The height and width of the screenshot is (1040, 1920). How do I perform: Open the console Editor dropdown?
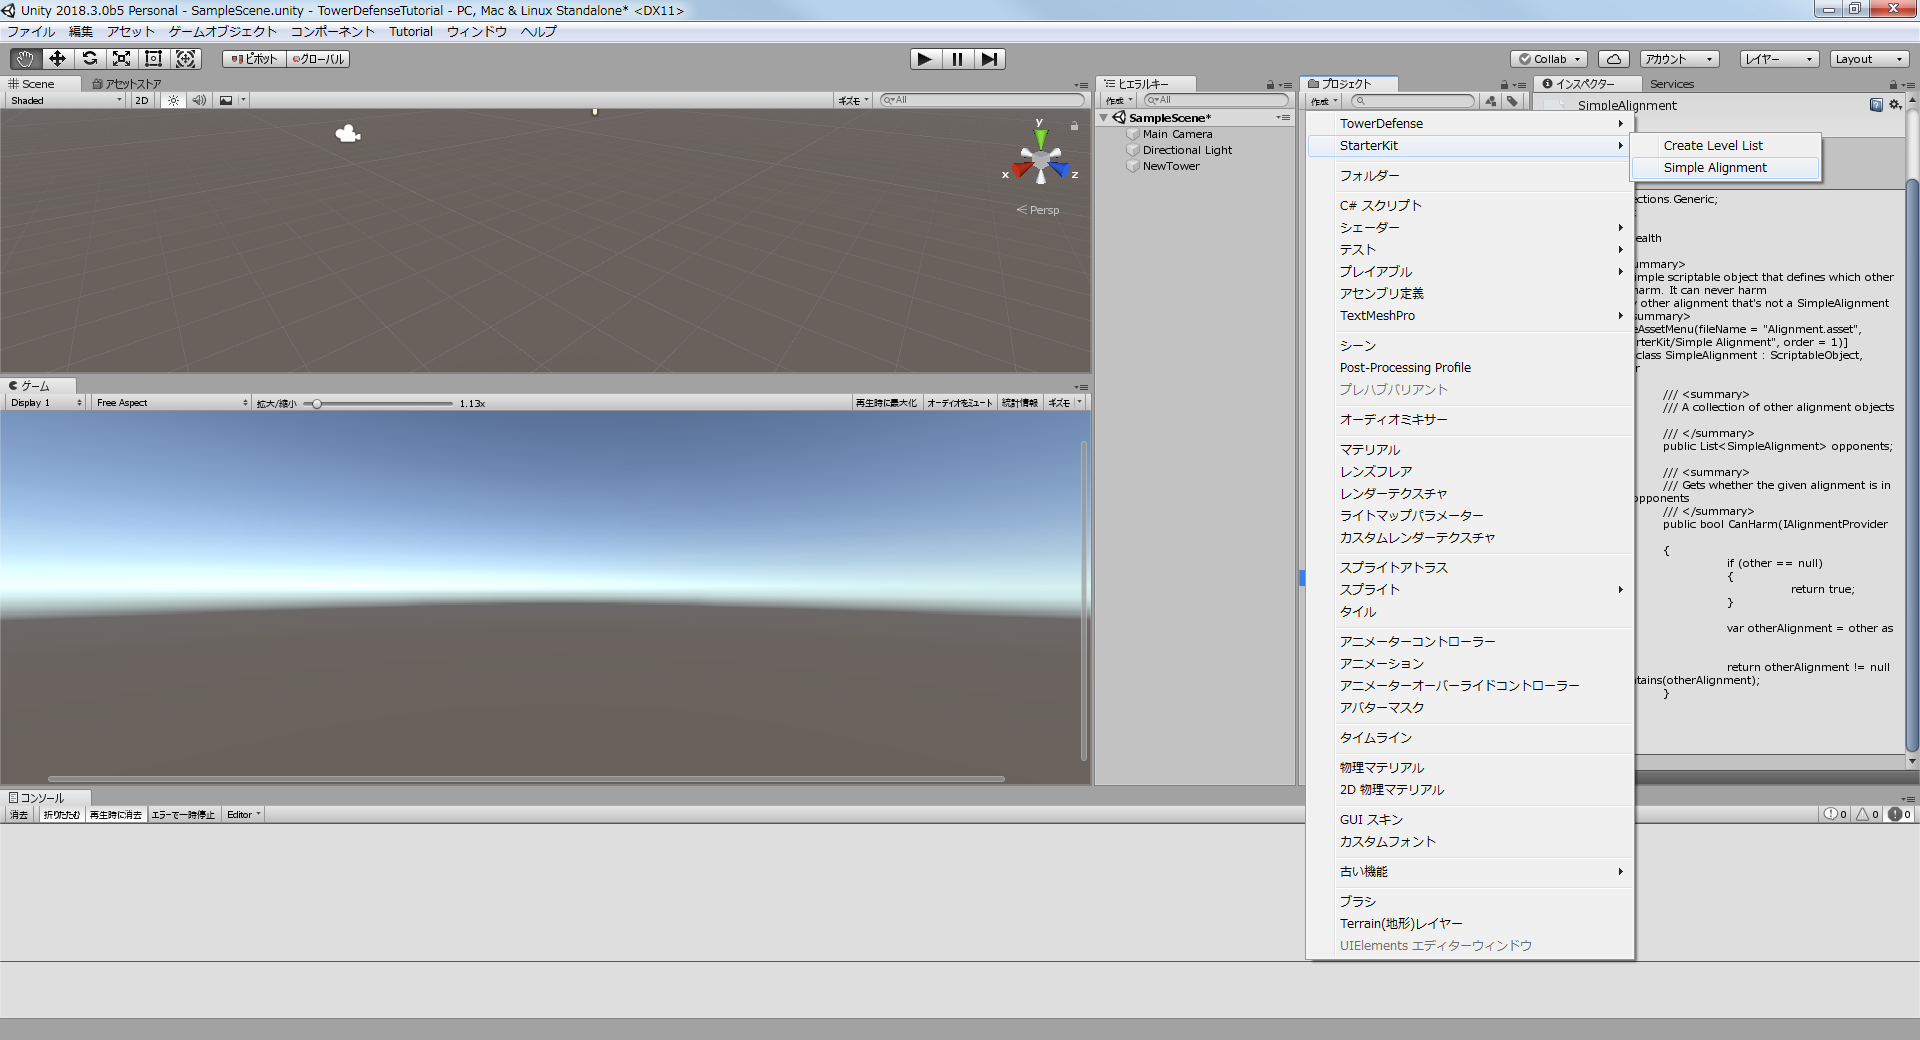tap(243, 815)
